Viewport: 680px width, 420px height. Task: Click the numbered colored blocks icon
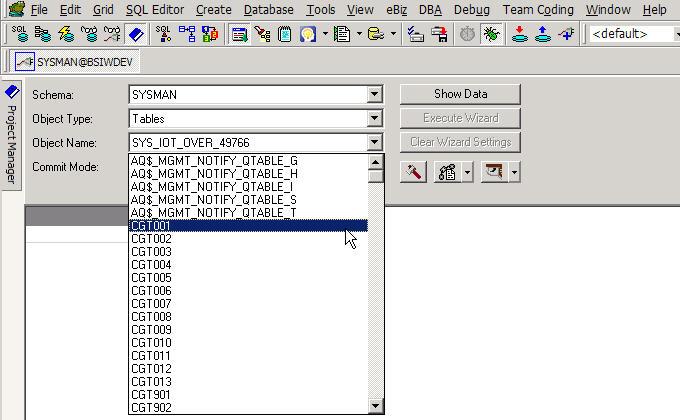tap(210, 34)
